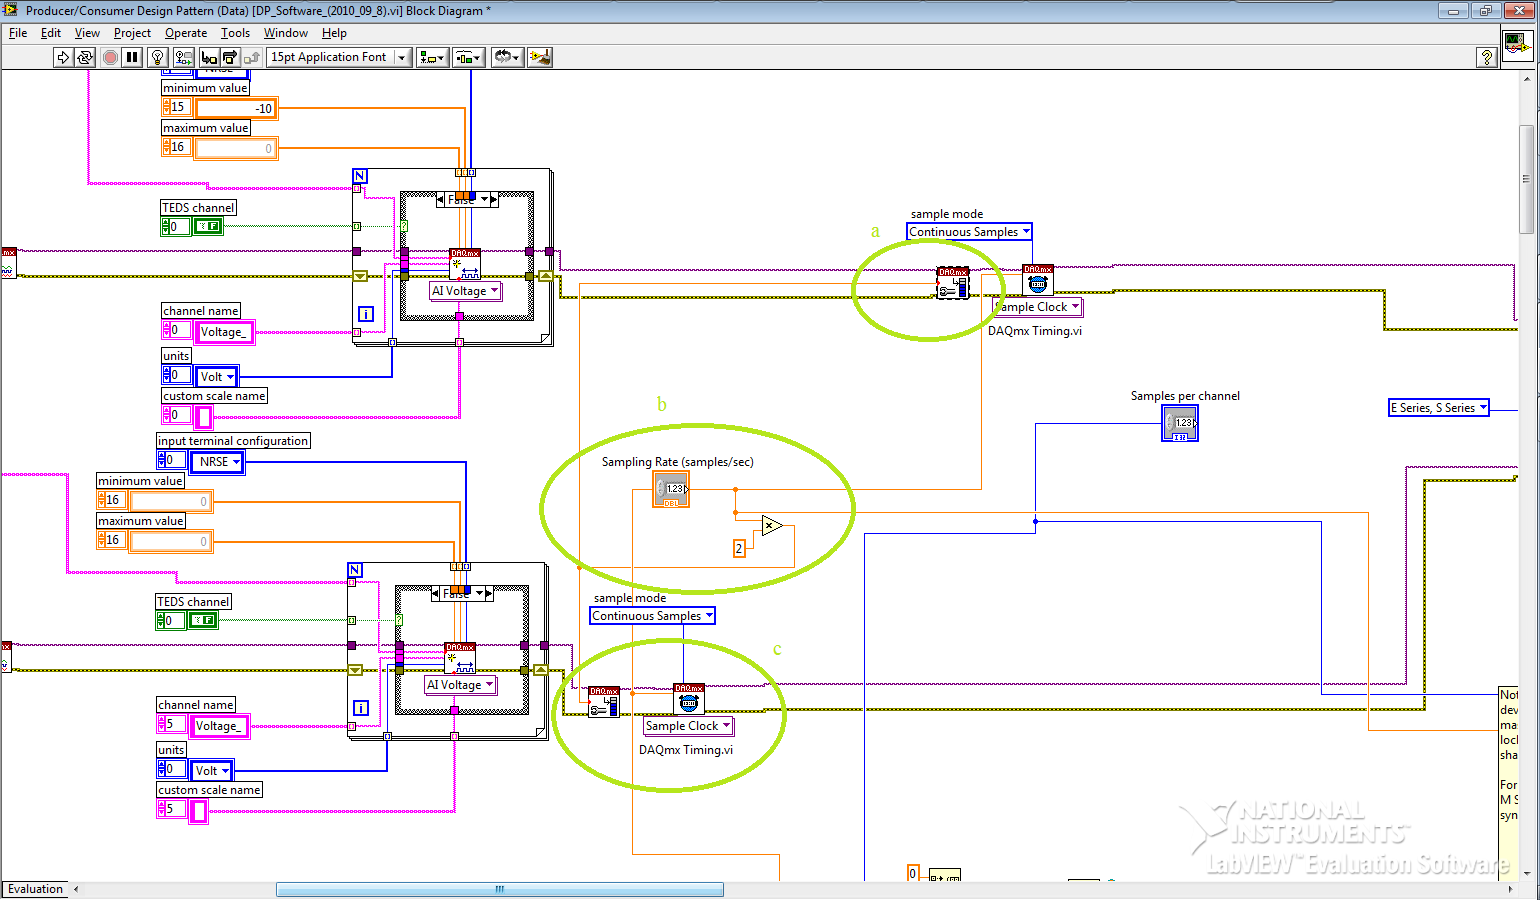Select upper DAQmx property node
Image resolution: width=1540 pixels, height=900 pixels.
953,283
